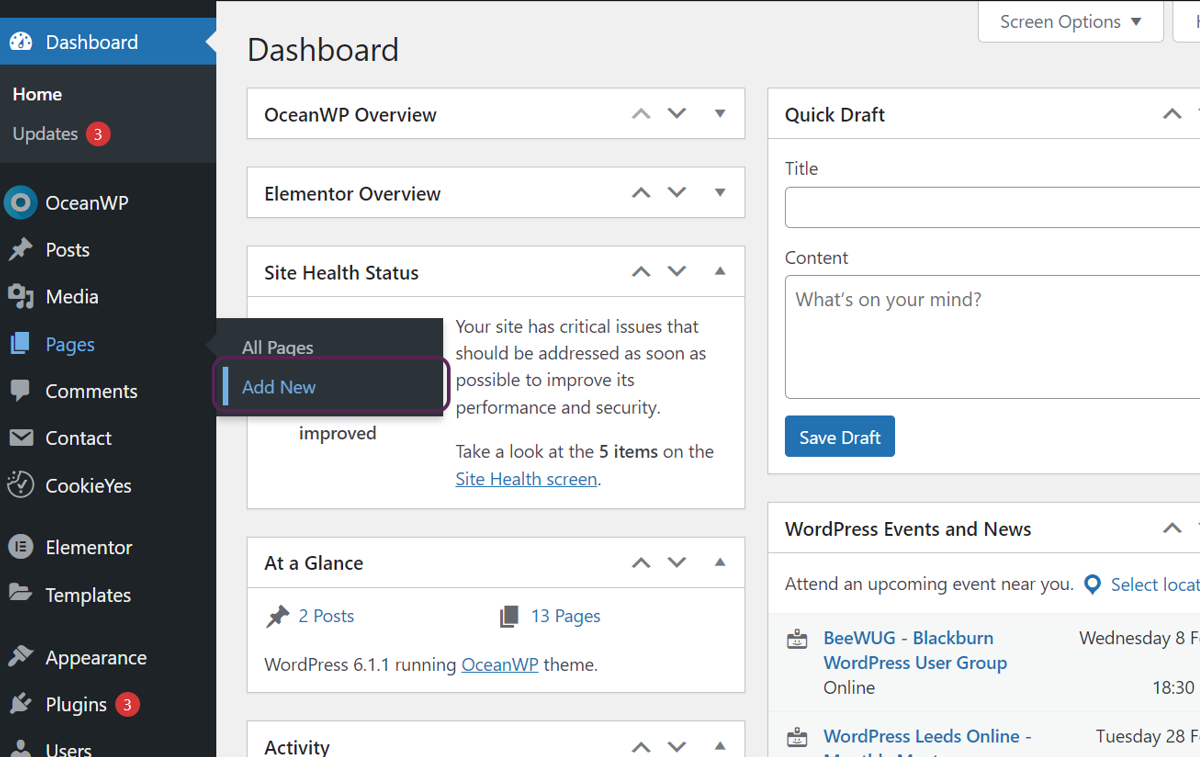Click the location pin icon in Events
Screen dimensions: 1200x757
click(1093, 585)
